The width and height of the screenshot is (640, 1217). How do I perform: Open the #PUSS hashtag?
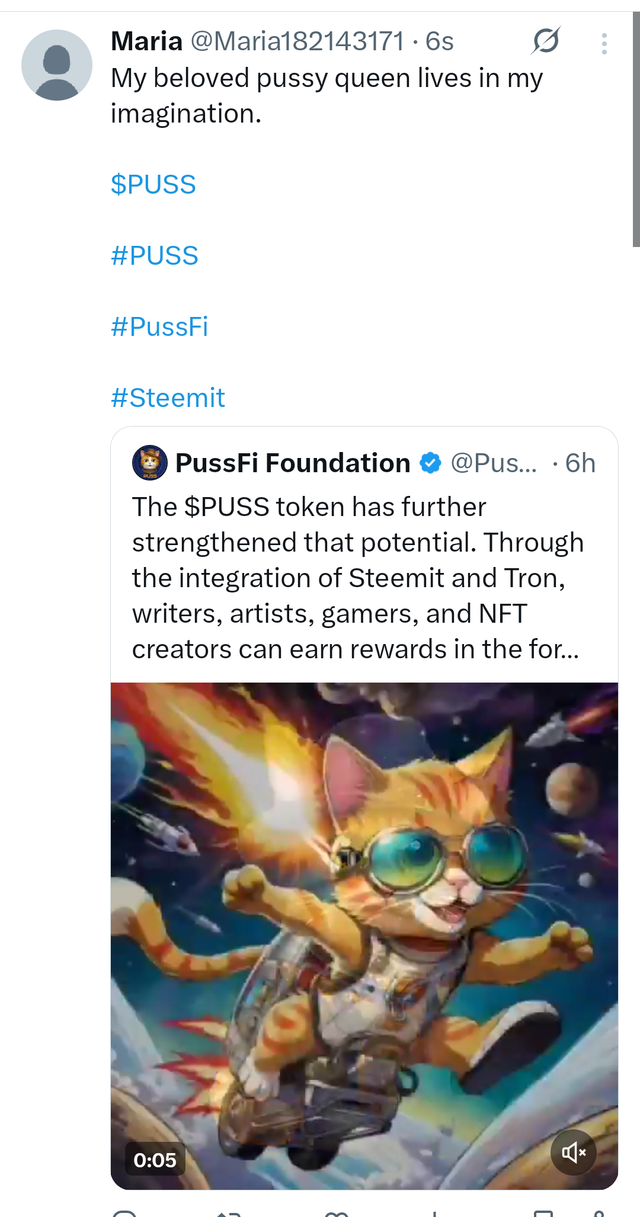click(x=154, y=256)
